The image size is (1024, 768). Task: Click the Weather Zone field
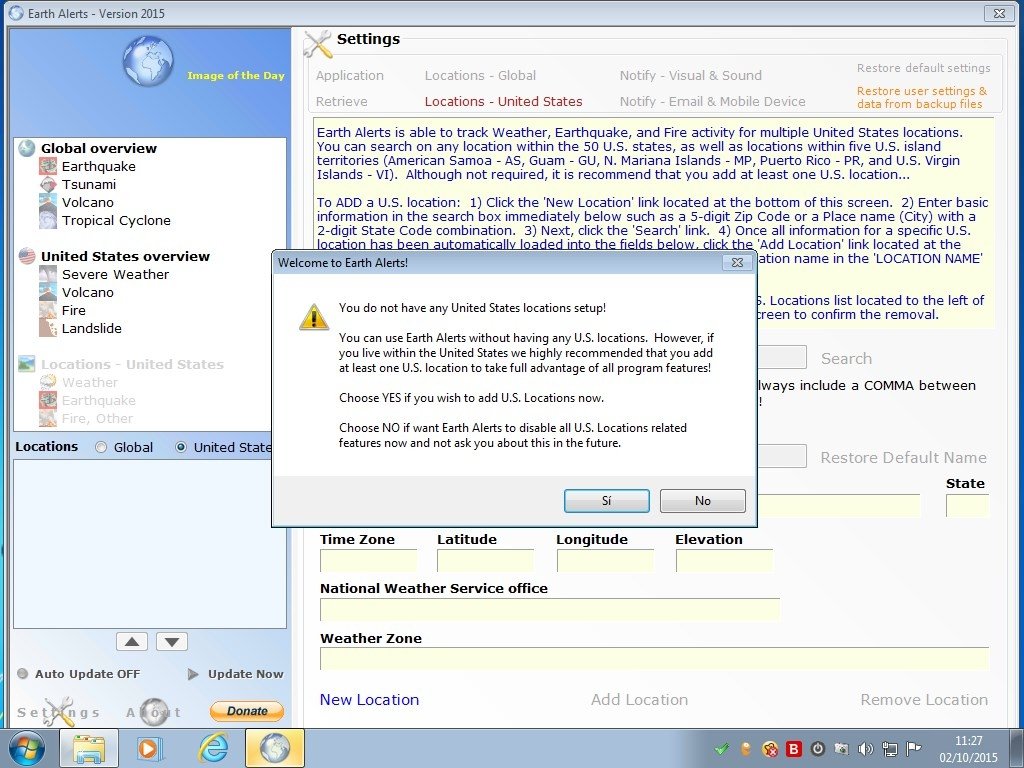[x=654, y=659]
